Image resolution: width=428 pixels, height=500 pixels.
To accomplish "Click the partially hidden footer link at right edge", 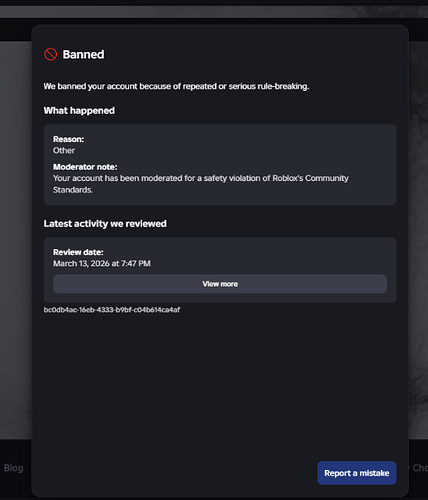I will [419, 468].
